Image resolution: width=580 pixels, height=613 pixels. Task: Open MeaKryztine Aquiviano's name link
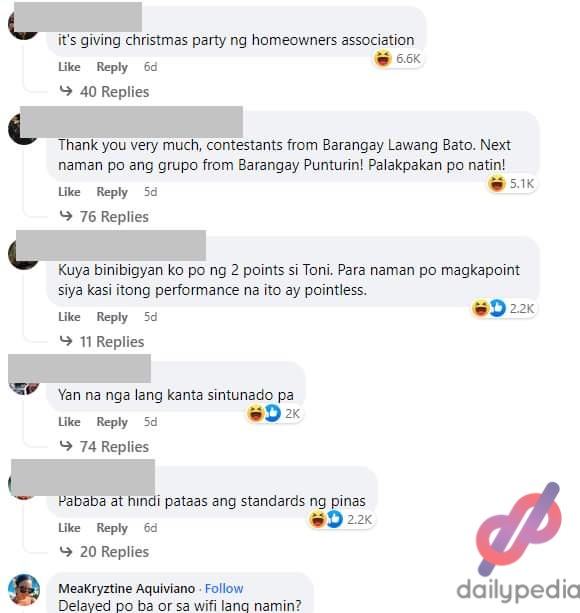pyautogui.click(x=127, y=588)
